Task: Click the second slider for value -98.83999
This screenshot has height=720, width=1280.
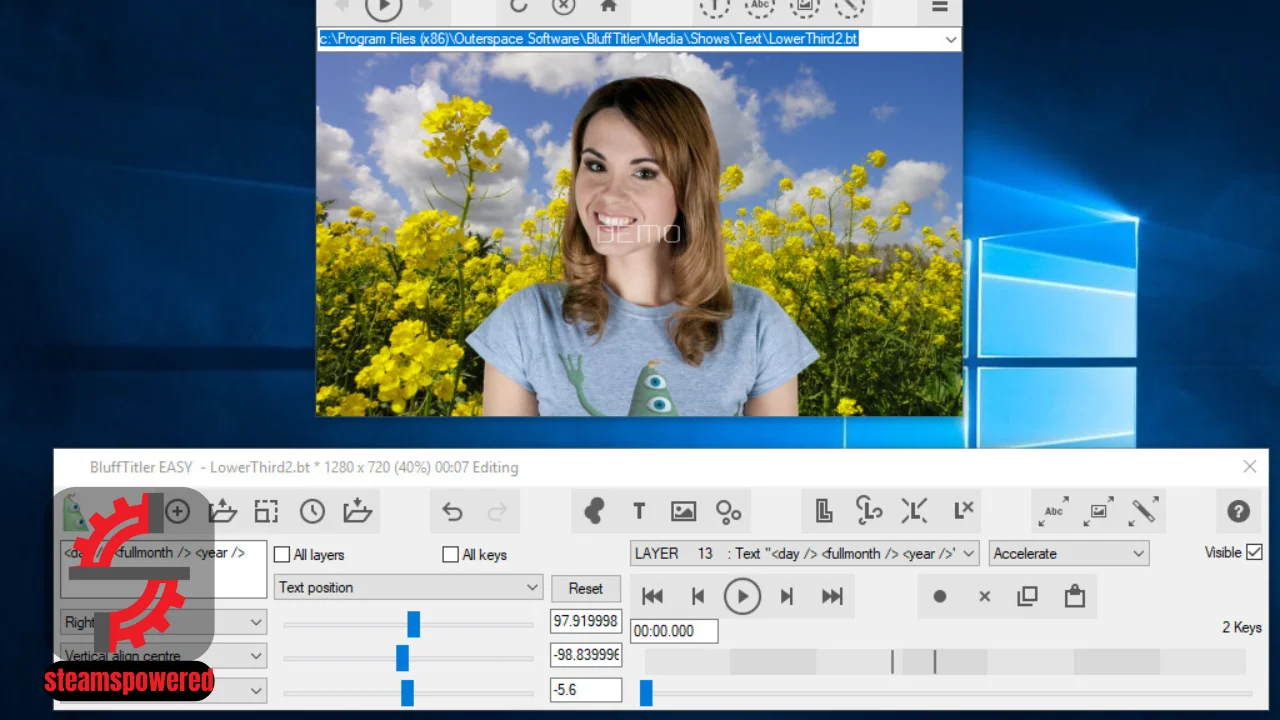Action: 402,658
